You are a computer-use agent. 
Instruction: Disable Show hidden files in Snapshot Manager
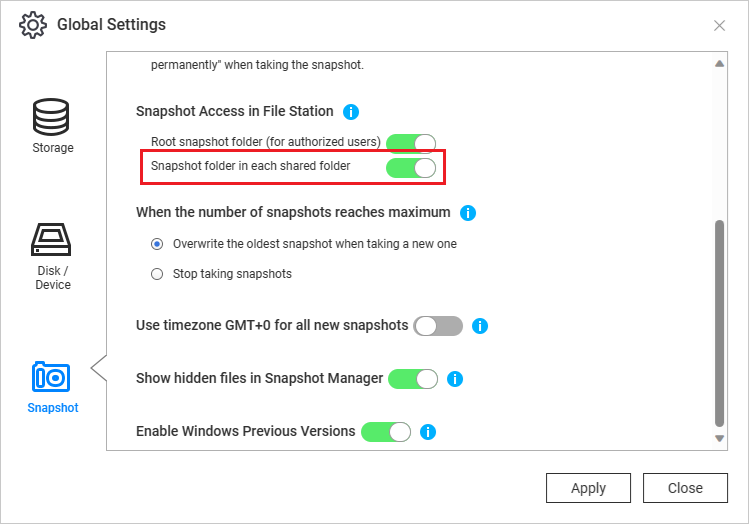[x=413, y=379]
